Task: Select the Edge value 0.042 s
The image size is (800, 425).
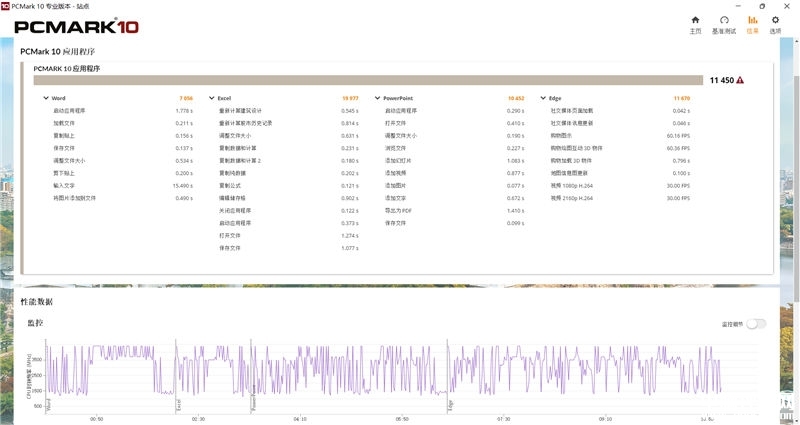Action: click(682, 111)
